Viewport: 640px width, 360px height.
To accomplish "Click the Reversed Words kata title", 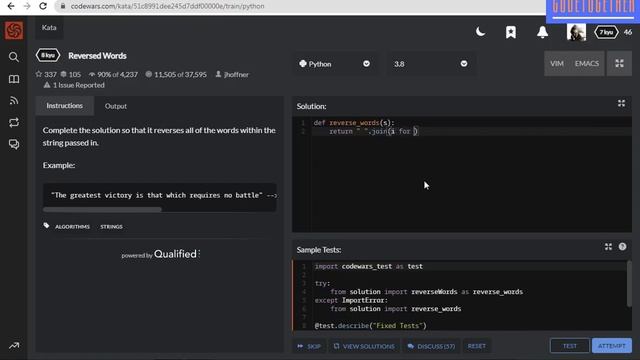I will 97,56.
